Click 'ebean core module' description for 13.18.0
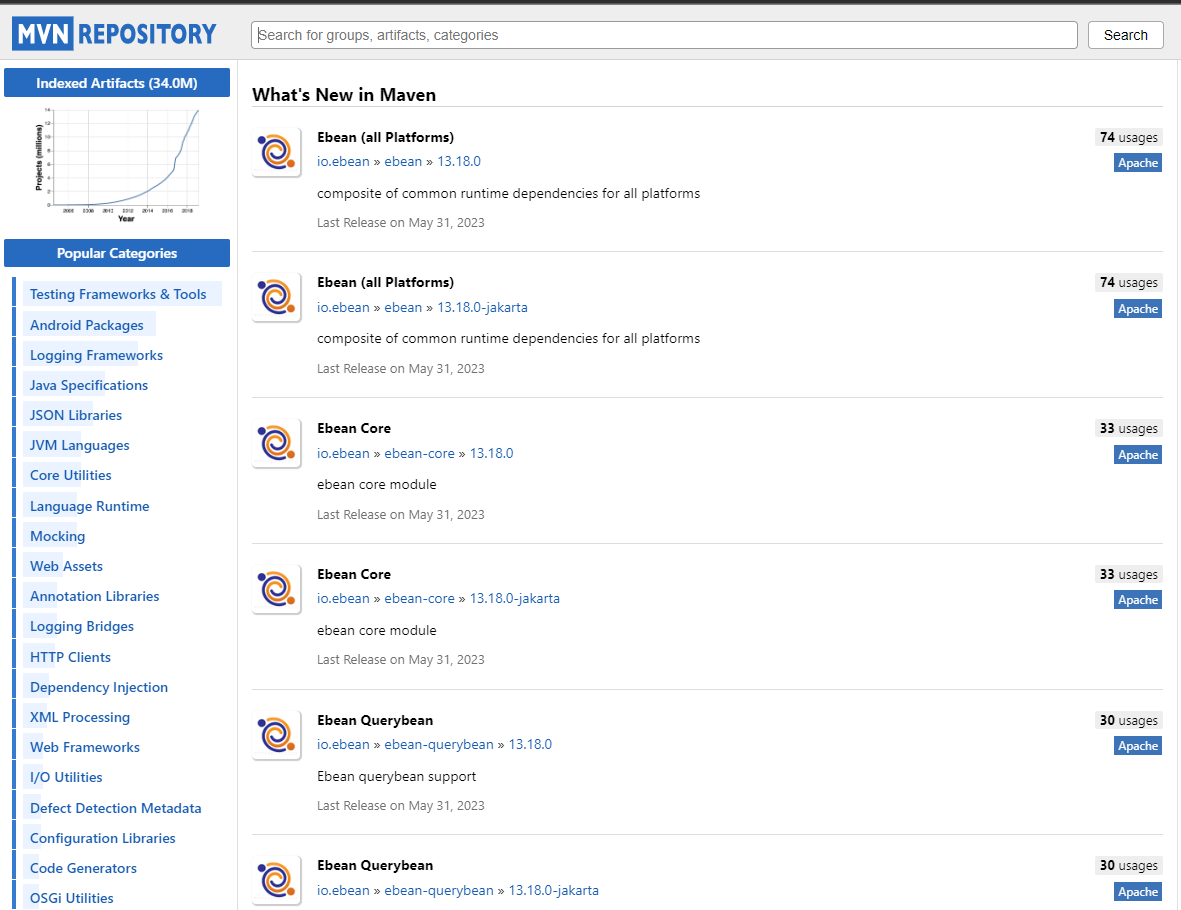Screen dimensions: 1181x910 pyautogui.click(x=377, y=484)
